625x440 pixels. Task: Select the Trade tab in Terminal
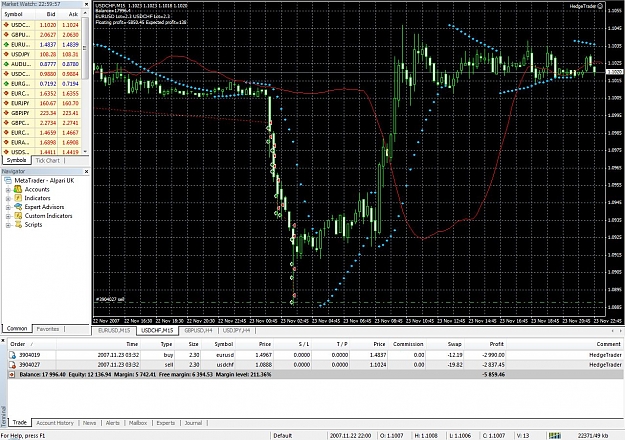[x=20, y=422]
